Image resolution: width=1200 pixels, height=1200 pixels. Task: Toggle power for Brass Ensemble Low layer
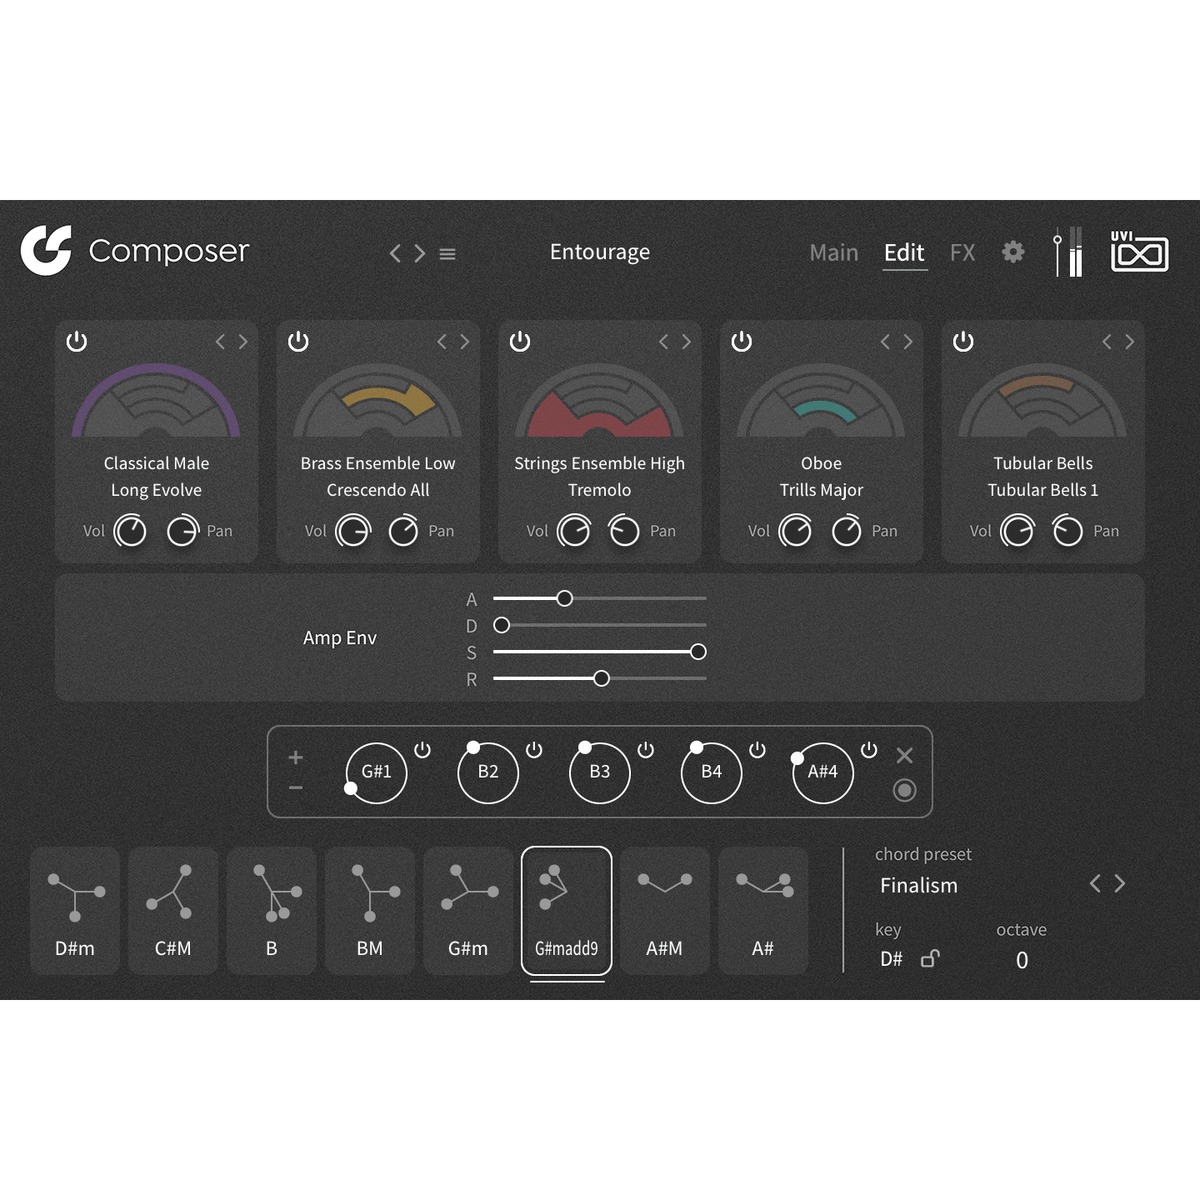tap(298, 341)
